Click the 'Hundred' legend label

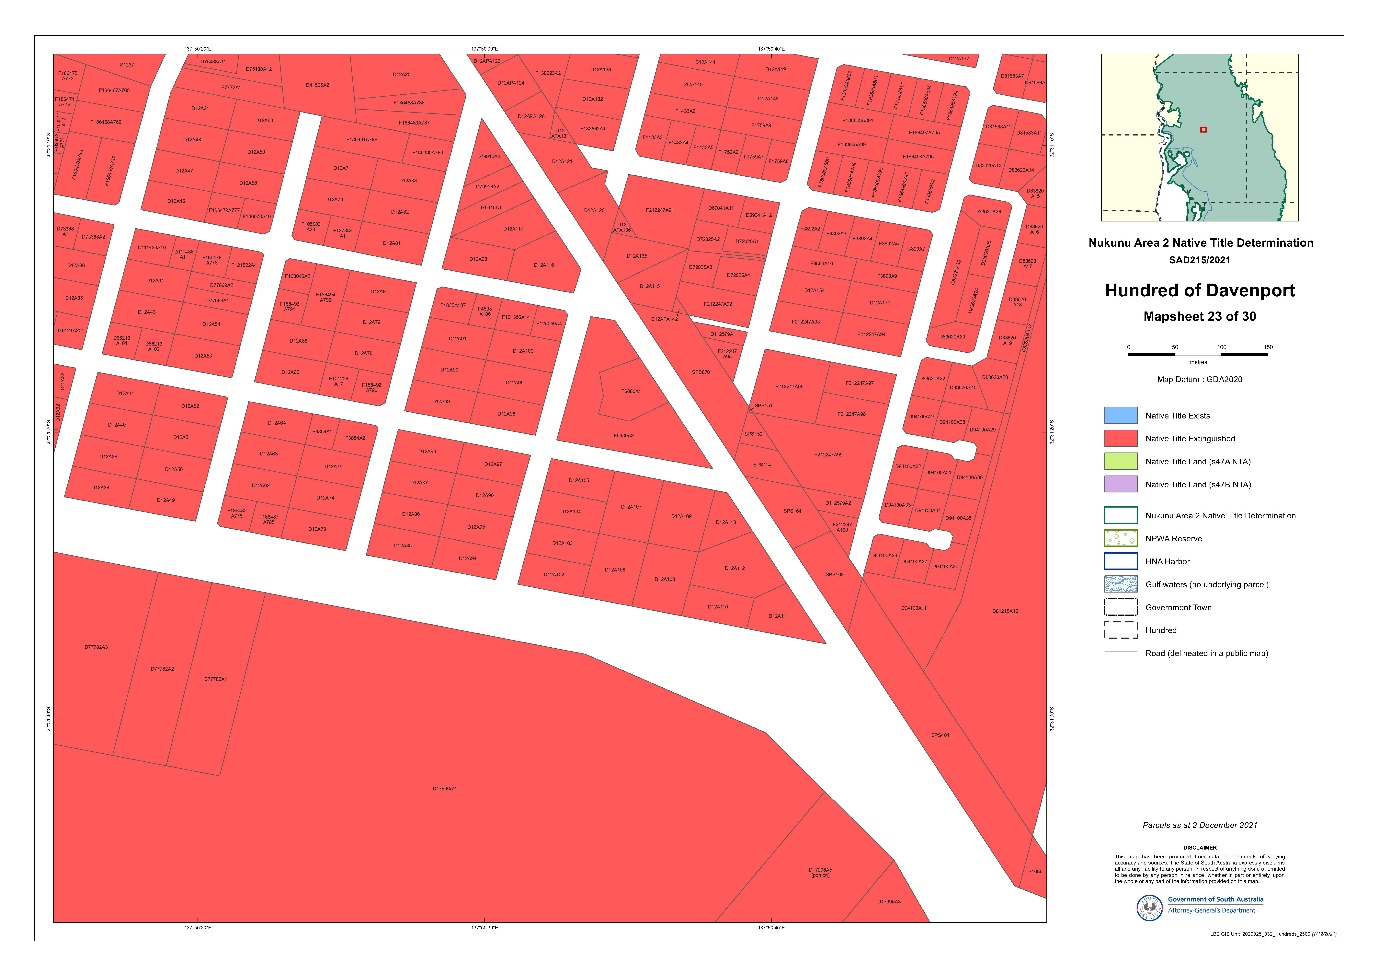pos(1160,630)
